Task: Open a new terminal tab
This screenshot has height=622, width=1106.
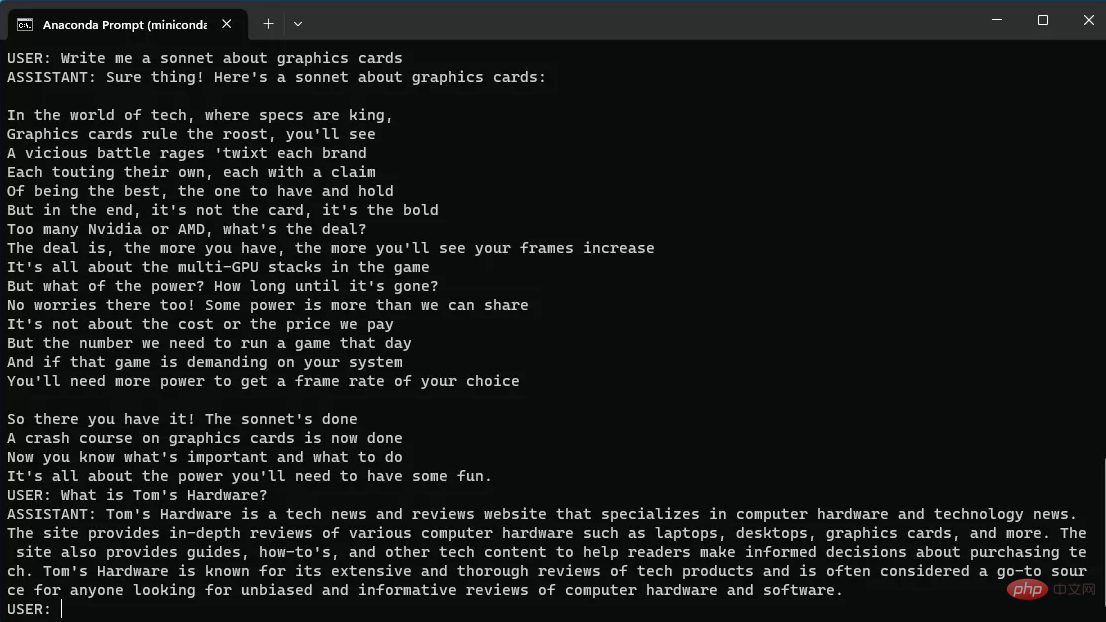Action: click(x=268, y=23)
